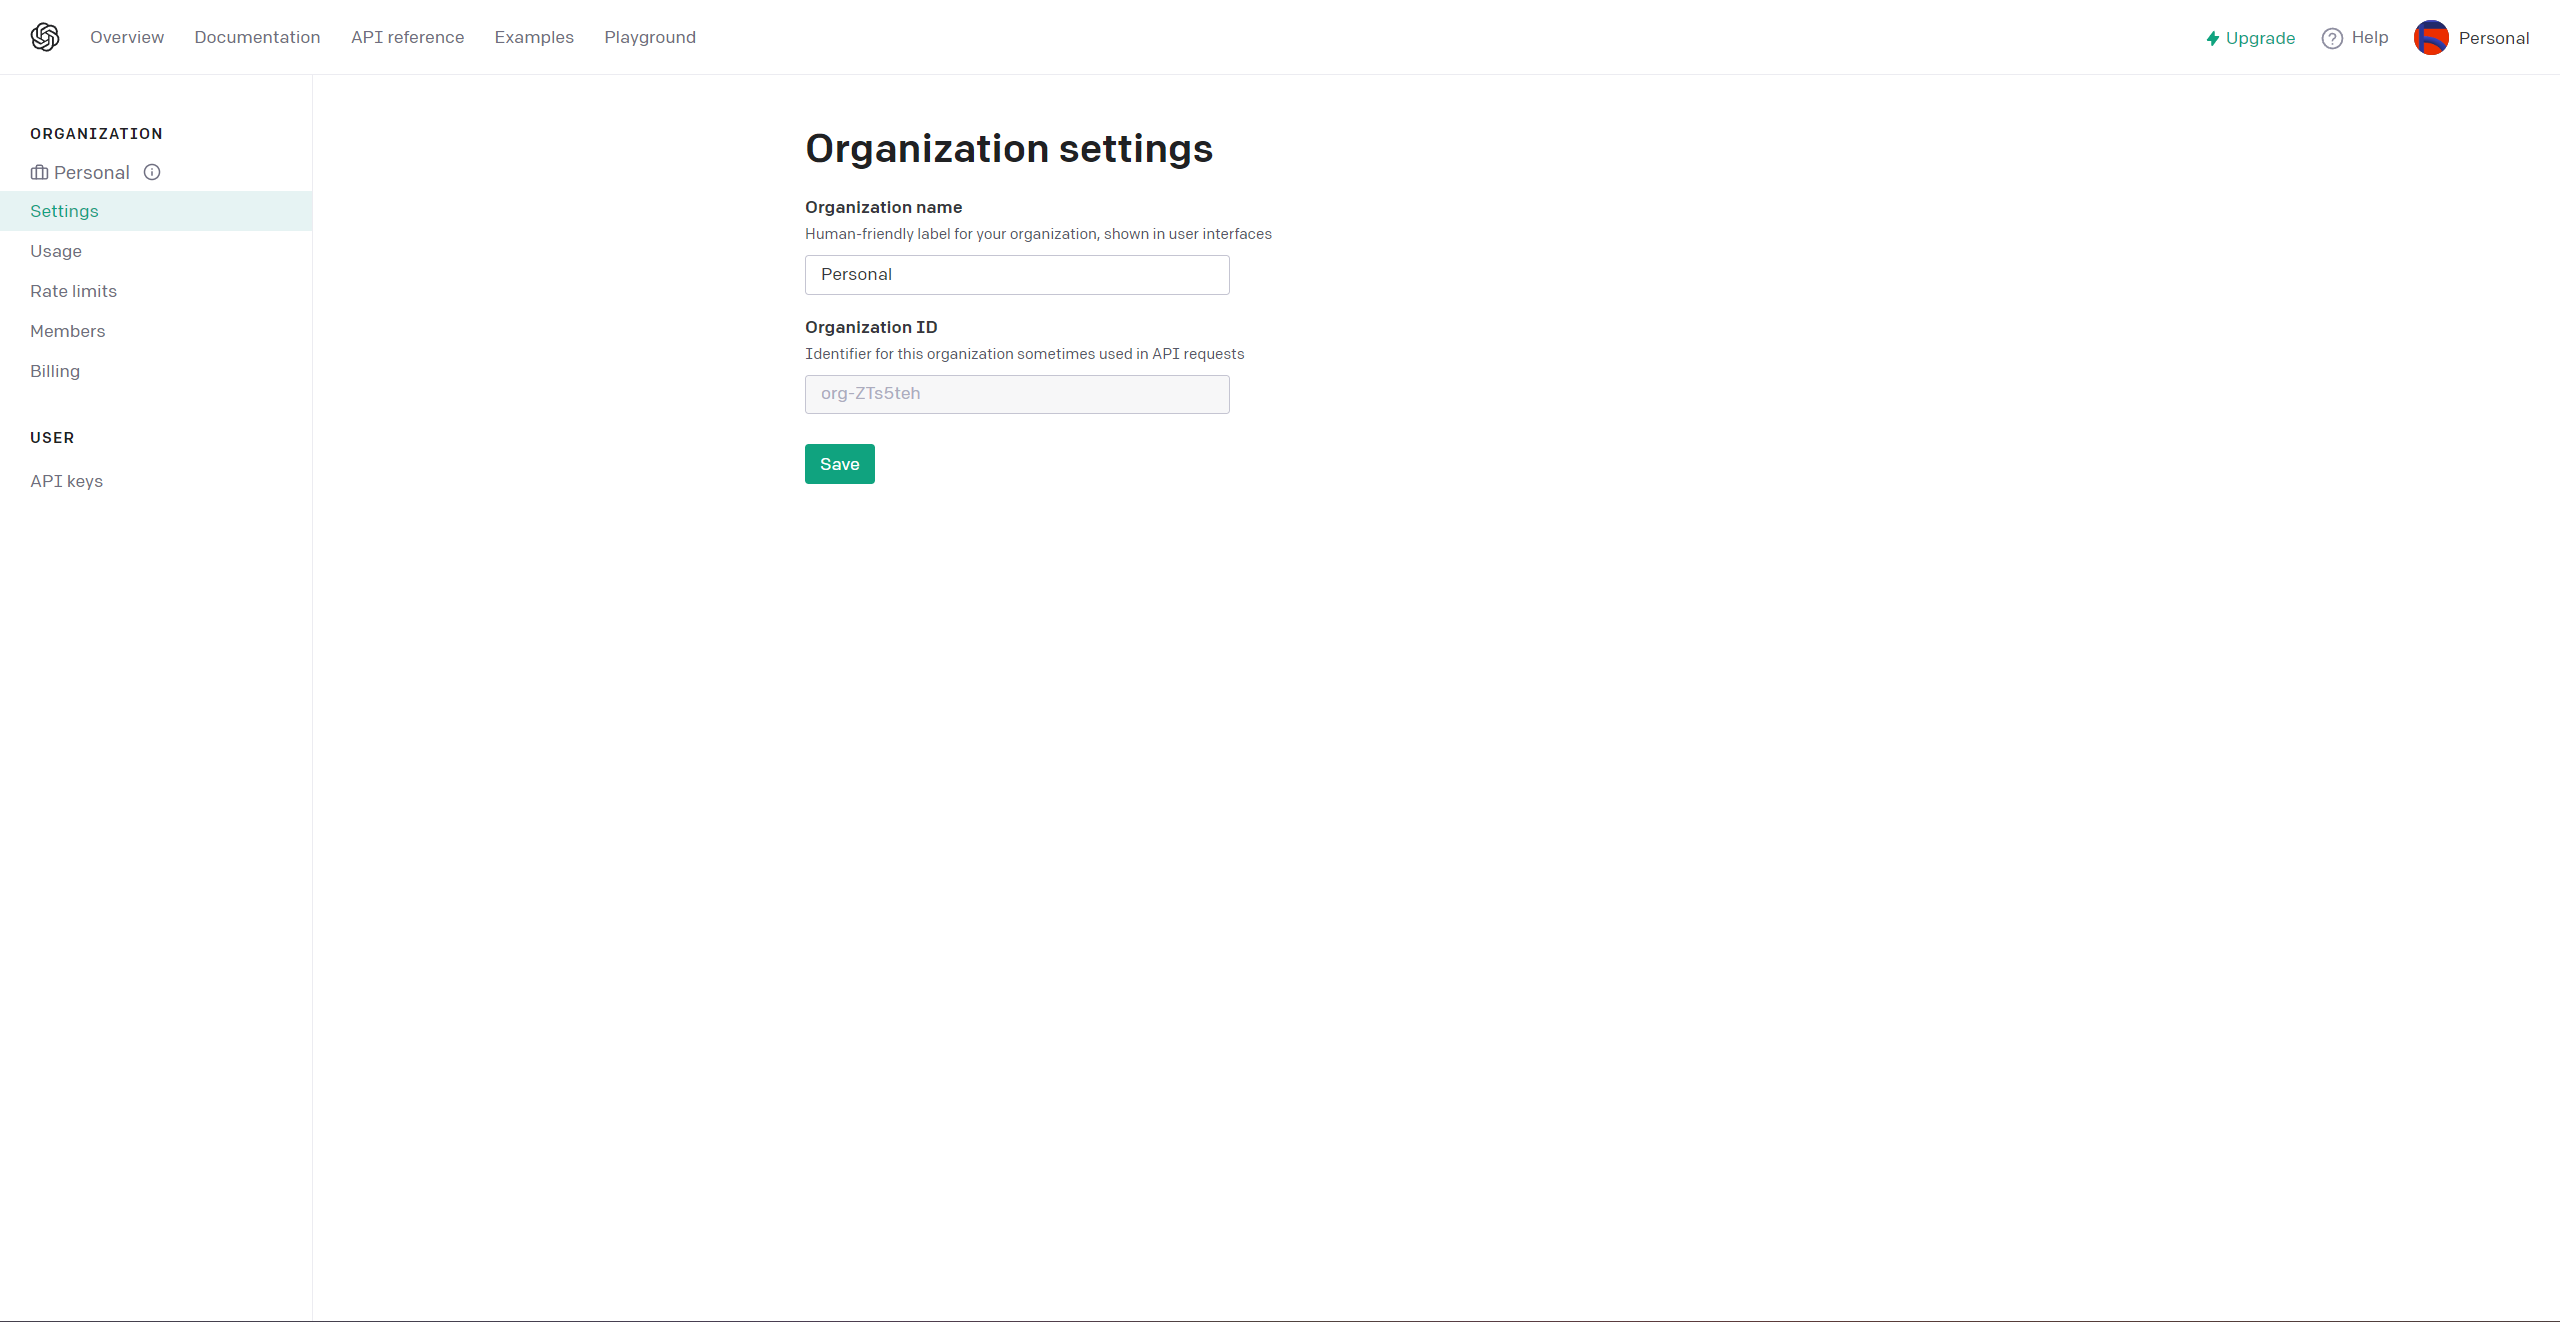Click the Settings menu item in sidebar

tap(62, 209)
